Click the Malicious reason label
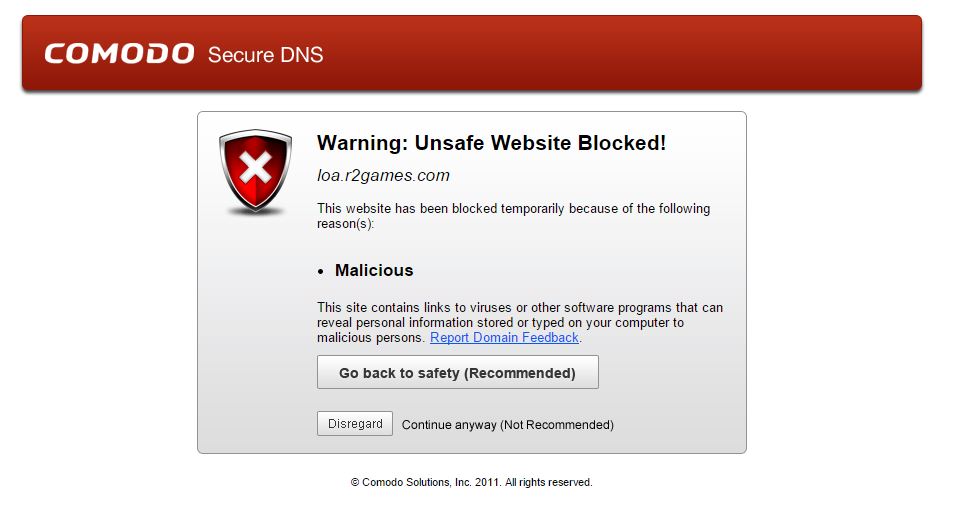Image resolution: width=958 pixels, height=516 pixels. 374,270
